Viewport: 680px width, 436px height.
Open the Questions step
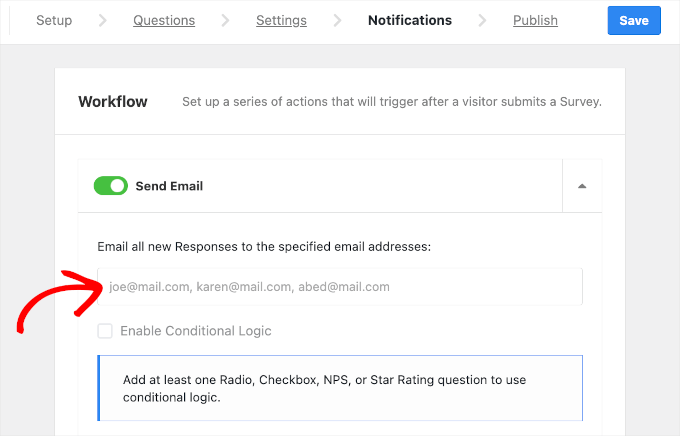click(163, 20)
